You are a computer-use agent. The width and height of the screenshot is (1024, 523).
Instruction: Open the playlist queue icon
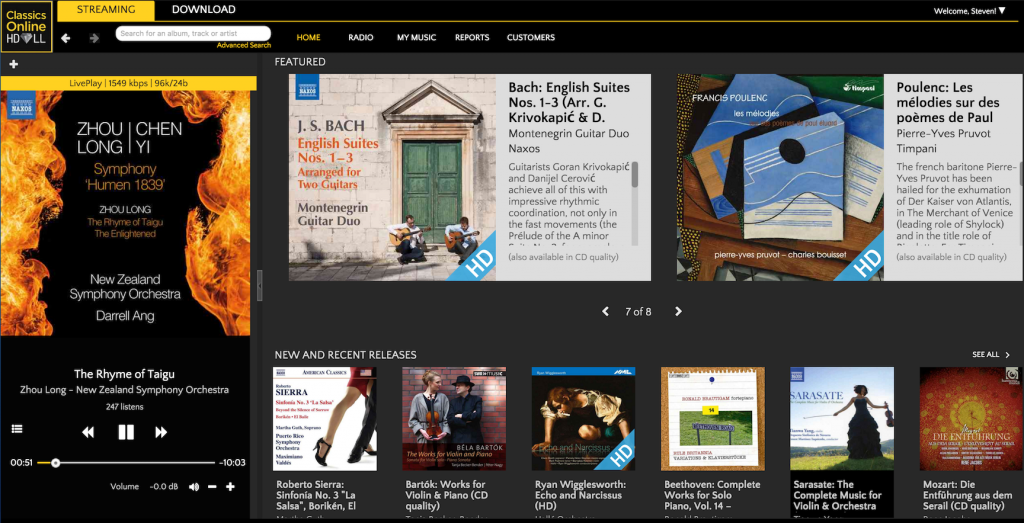point(17,429)
